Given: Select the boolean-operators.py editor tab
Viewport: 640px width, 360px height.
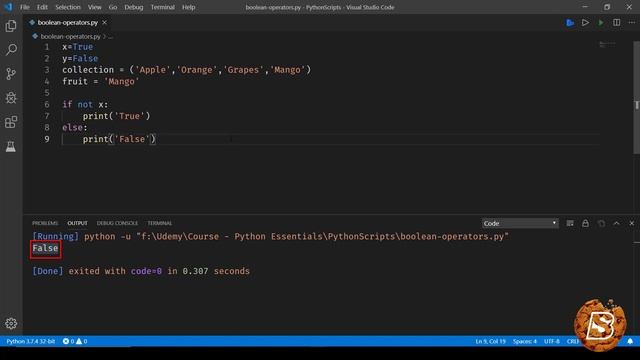Looking at the screenshot, I should click(x=68, y=22).
